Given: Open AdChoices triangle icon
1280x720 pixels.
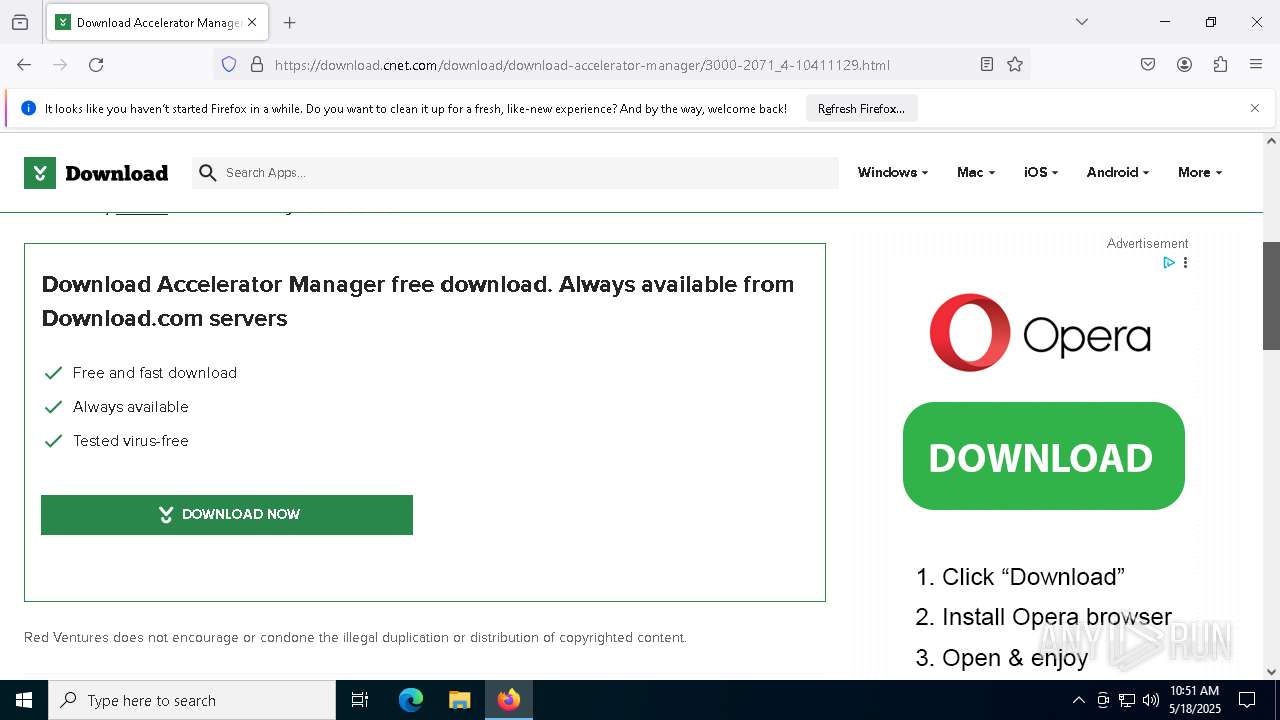Looking at the screenshot, I should point(1168,263).
